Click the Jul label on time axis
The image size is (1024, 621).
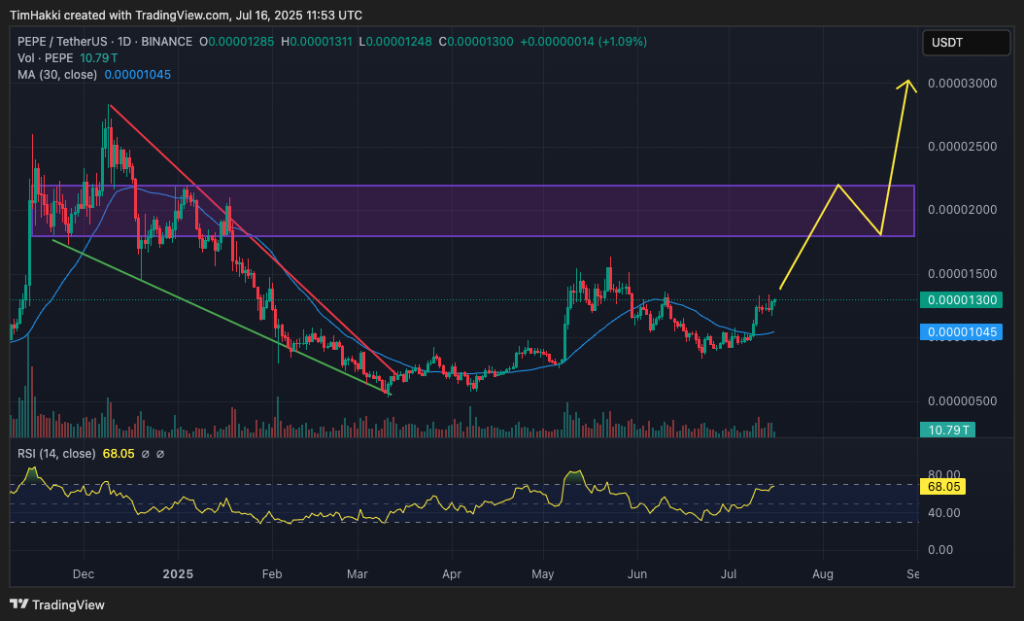coord(728,574)
